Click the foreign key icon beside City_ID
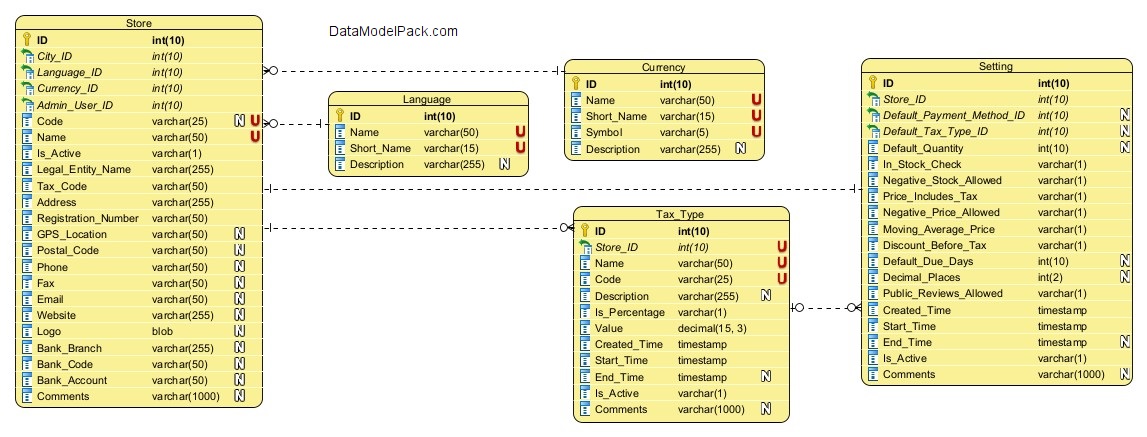The image size is (1147, 437). (26, 56)
